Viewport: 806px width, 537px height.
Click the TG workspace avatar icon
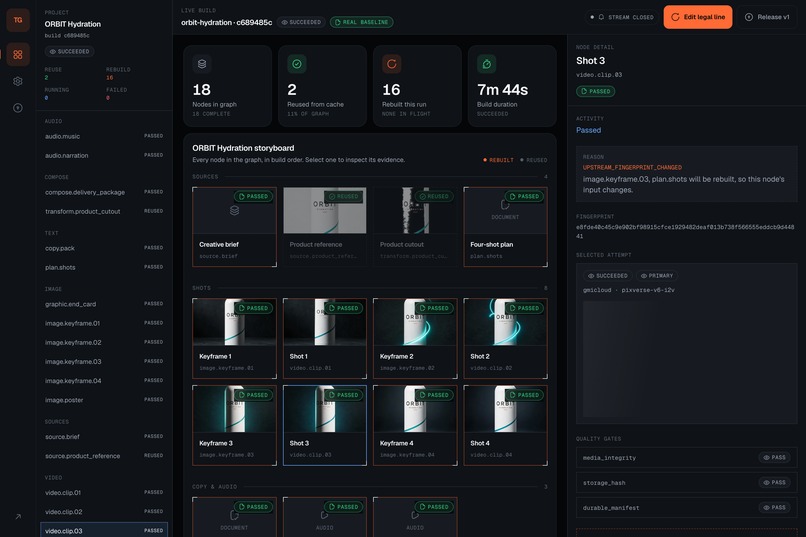pos(18,20)
